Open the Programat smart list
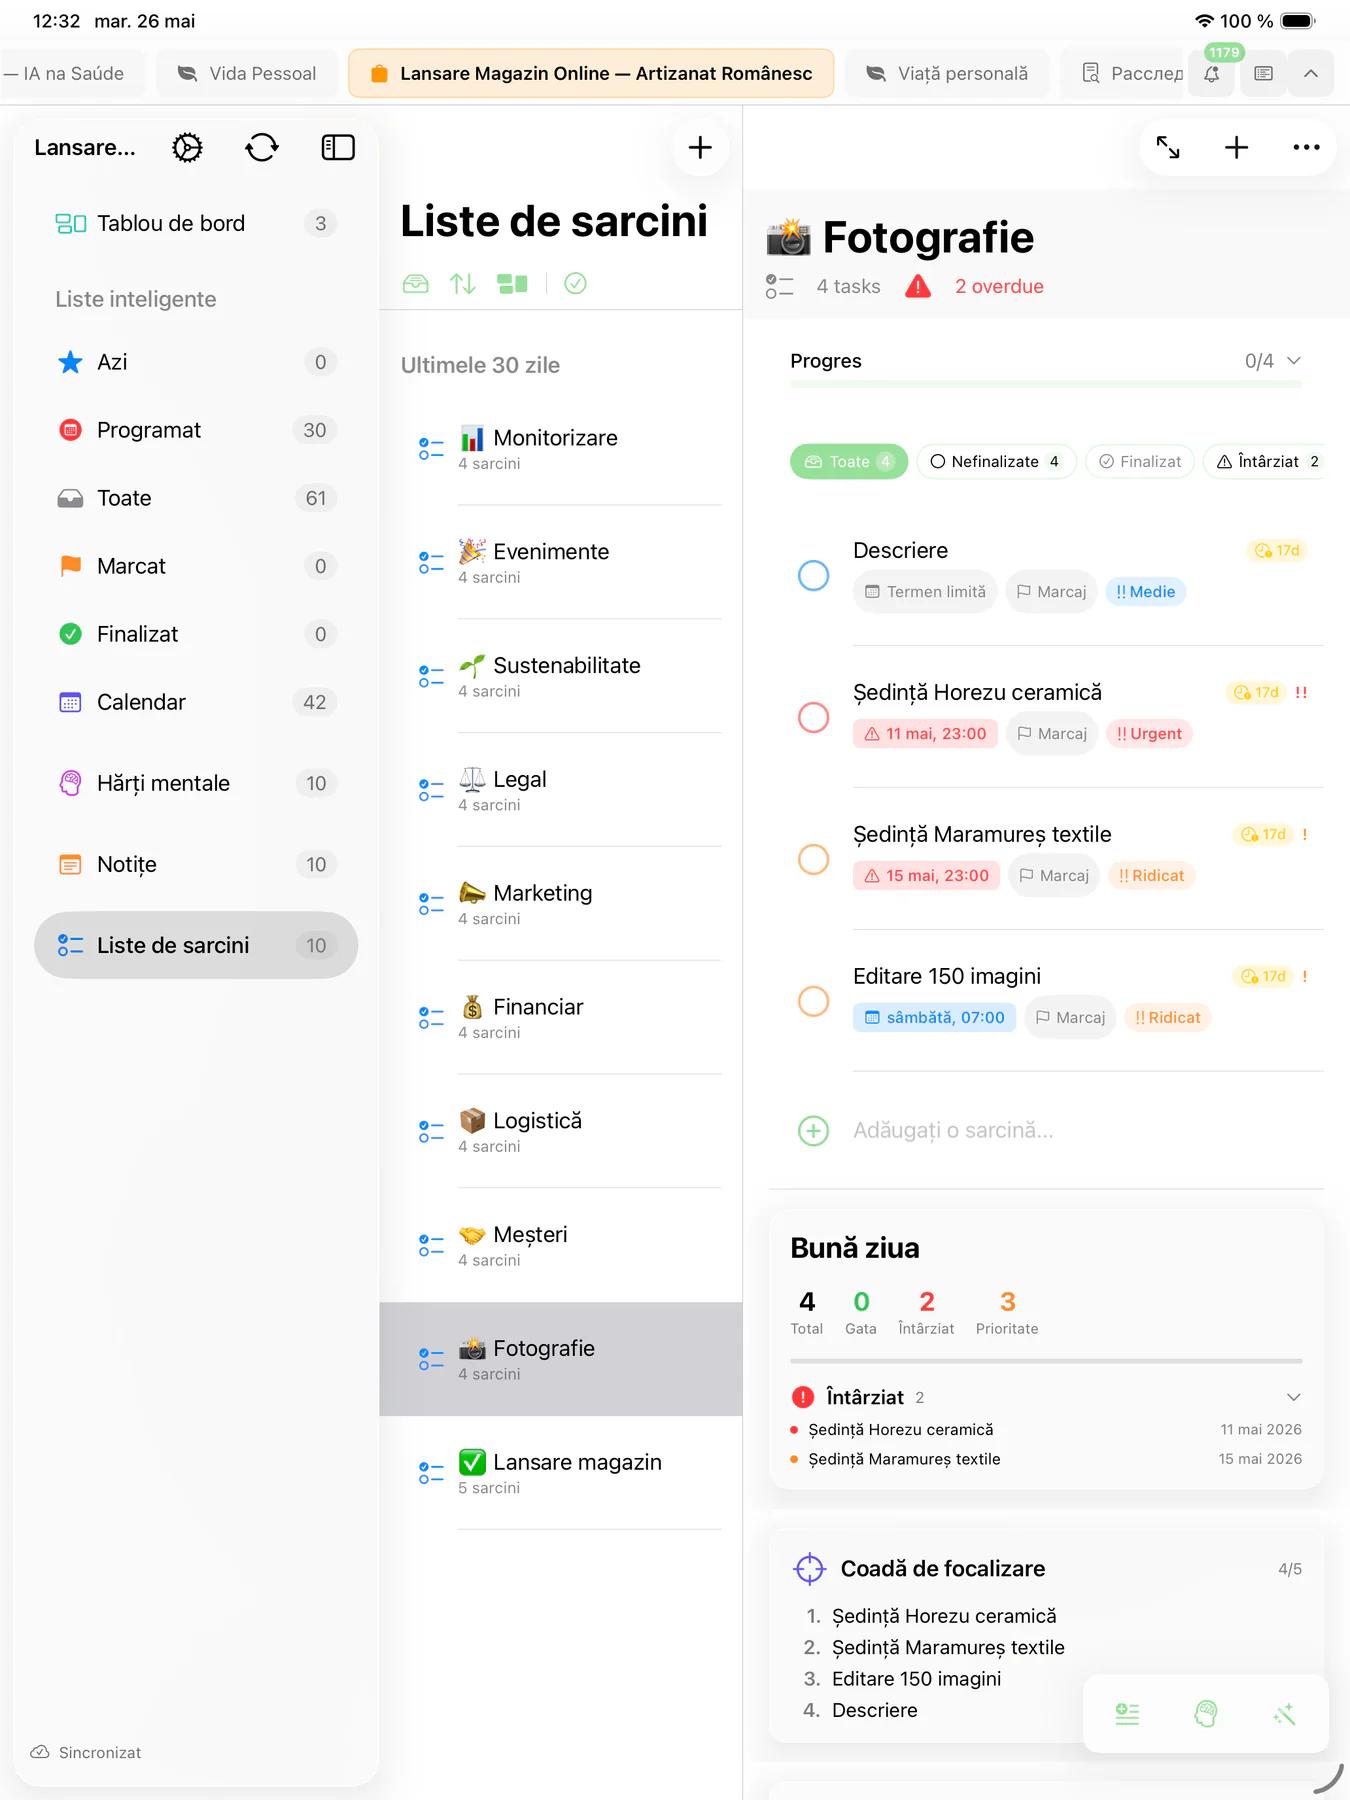Image resolution: width=1350 pixels, height=1800 pixels. tap(196, 430)
